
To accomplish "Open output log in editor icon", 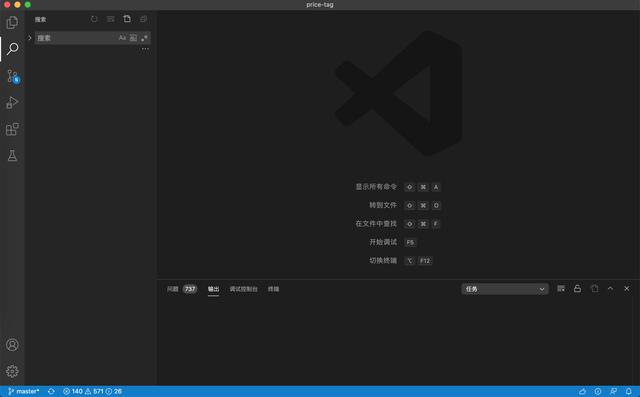I will pos(594,288).
